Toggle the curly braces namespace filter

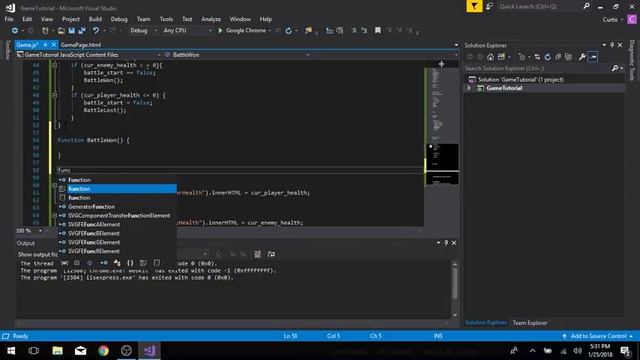click(x=130, y=263)
